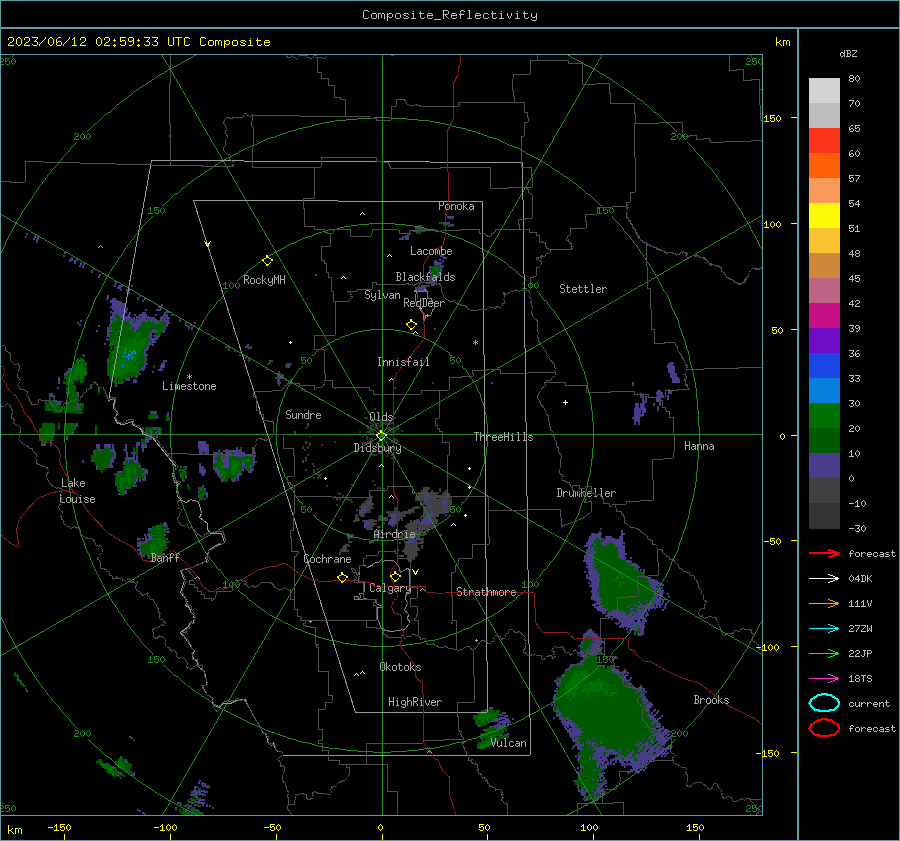Click the Sundre label
Image resolution: width=900 pixels, height=841 pixels.
(x=303, y=414)
